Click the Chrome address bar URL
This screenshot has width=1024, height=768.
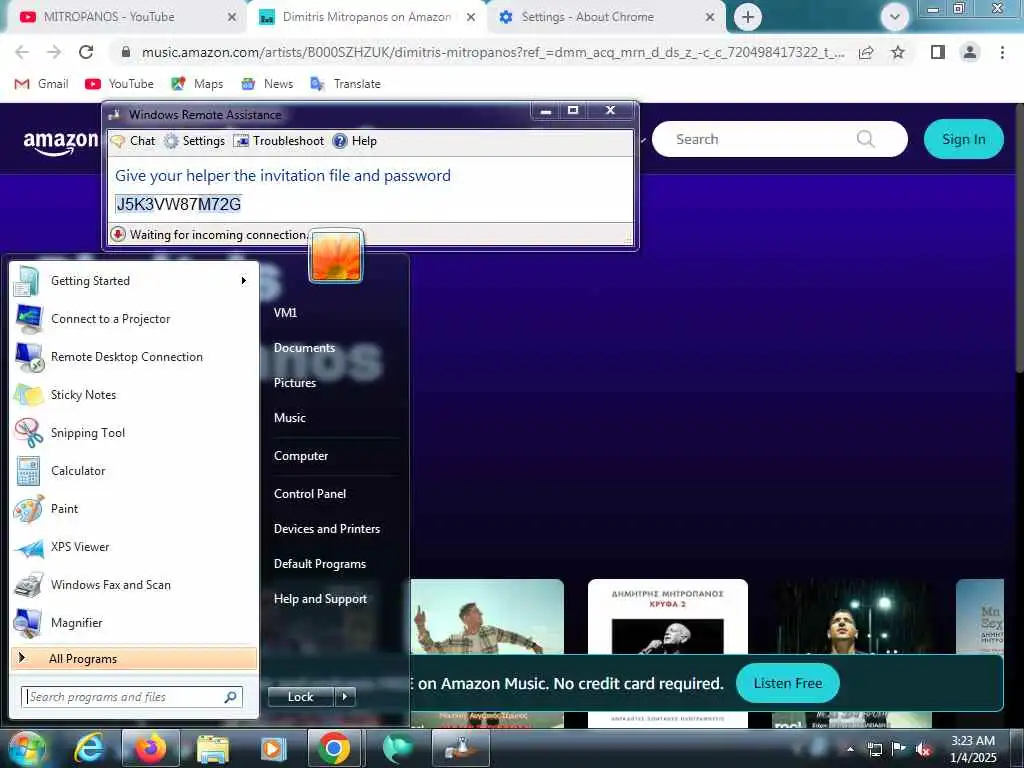493,52
